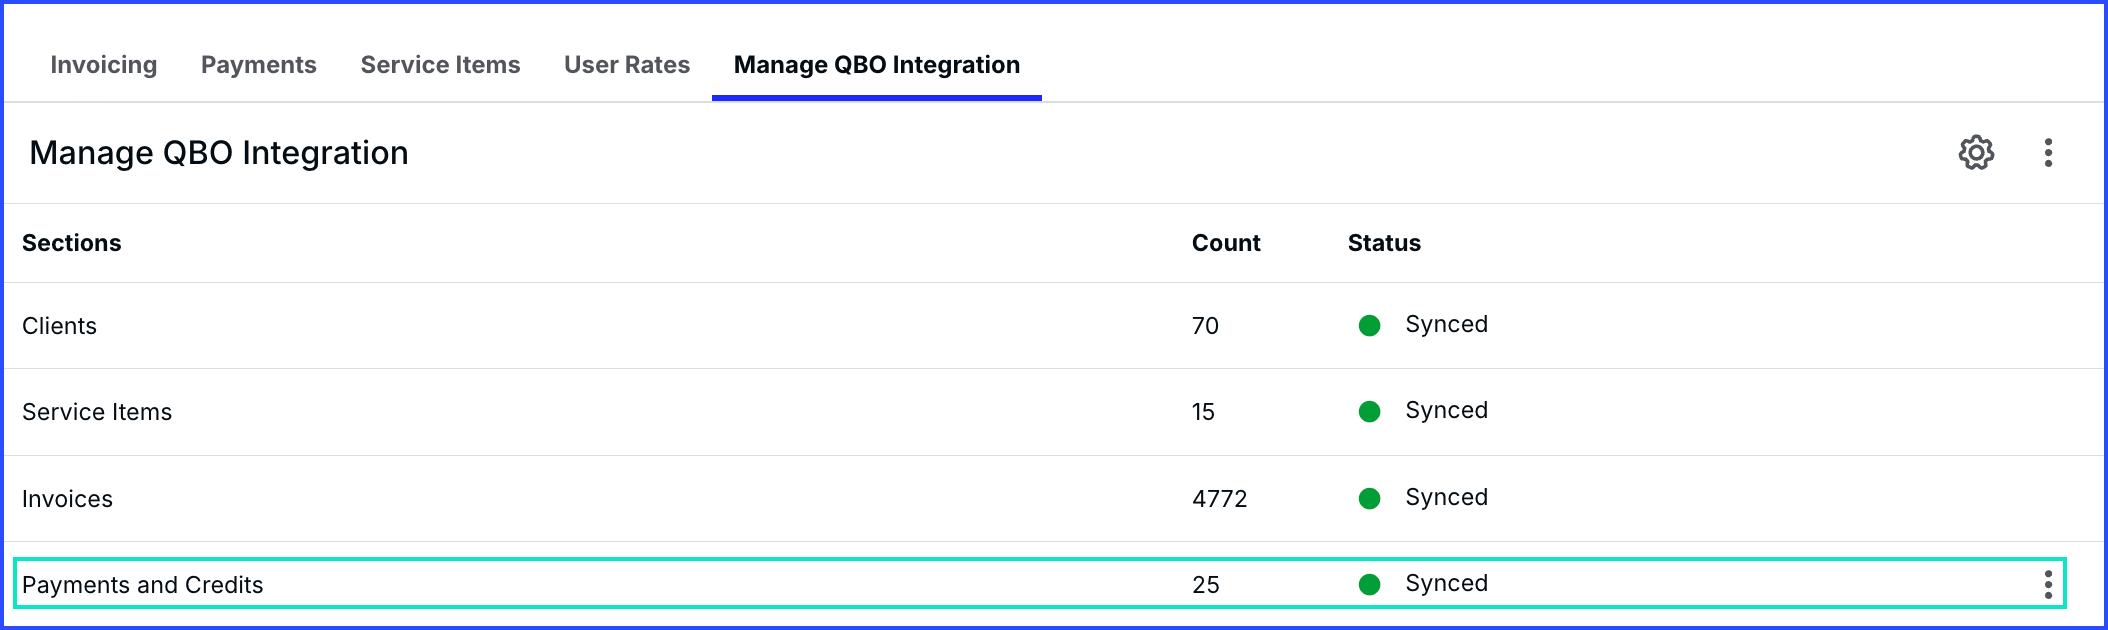2108x630 pixels.
Task: Click Synced status in Payments and Credits row
Action: point(1446,584)
